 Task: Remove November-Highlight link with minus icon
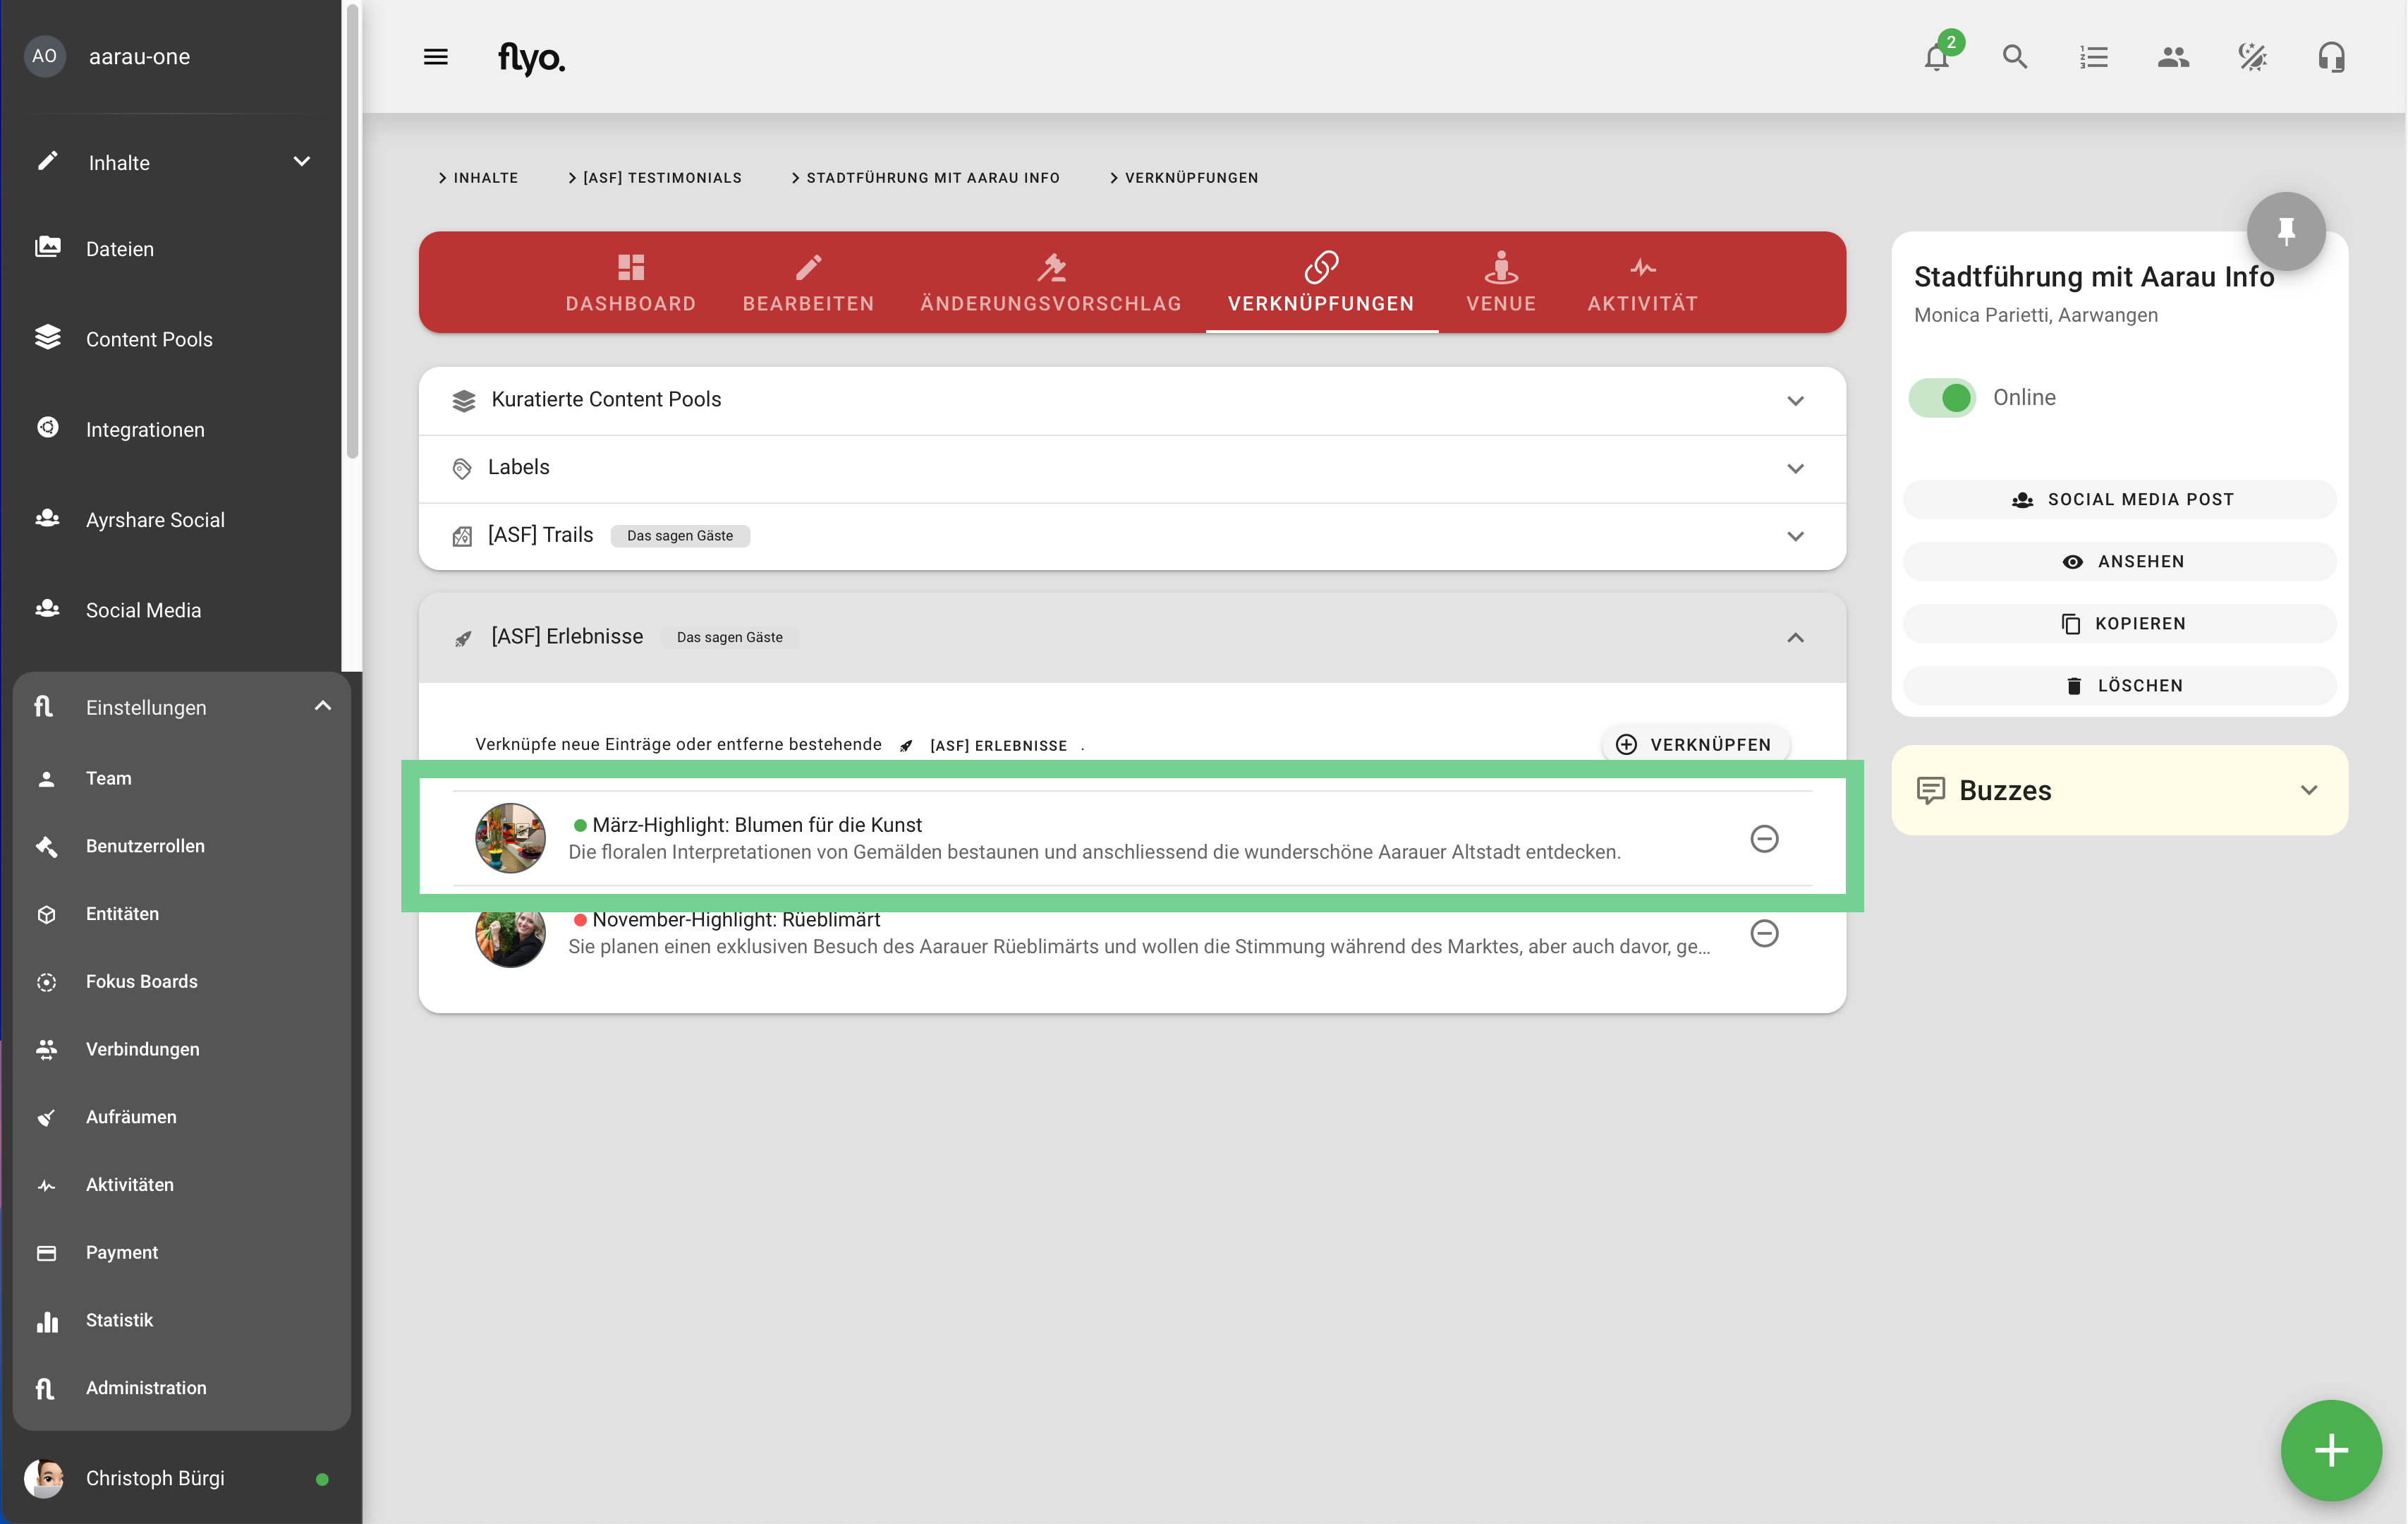pos(1764,933)
